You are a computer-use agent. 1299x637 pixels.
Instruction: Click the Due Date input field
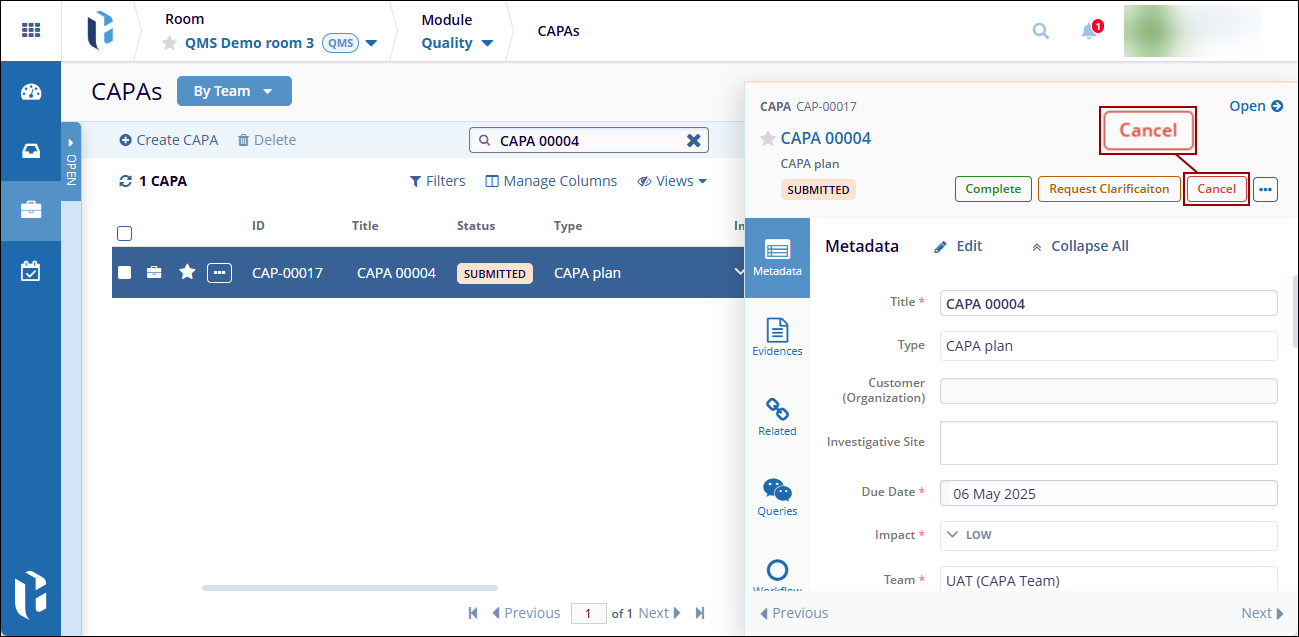pyautogui.click(x=1108, y=493)
